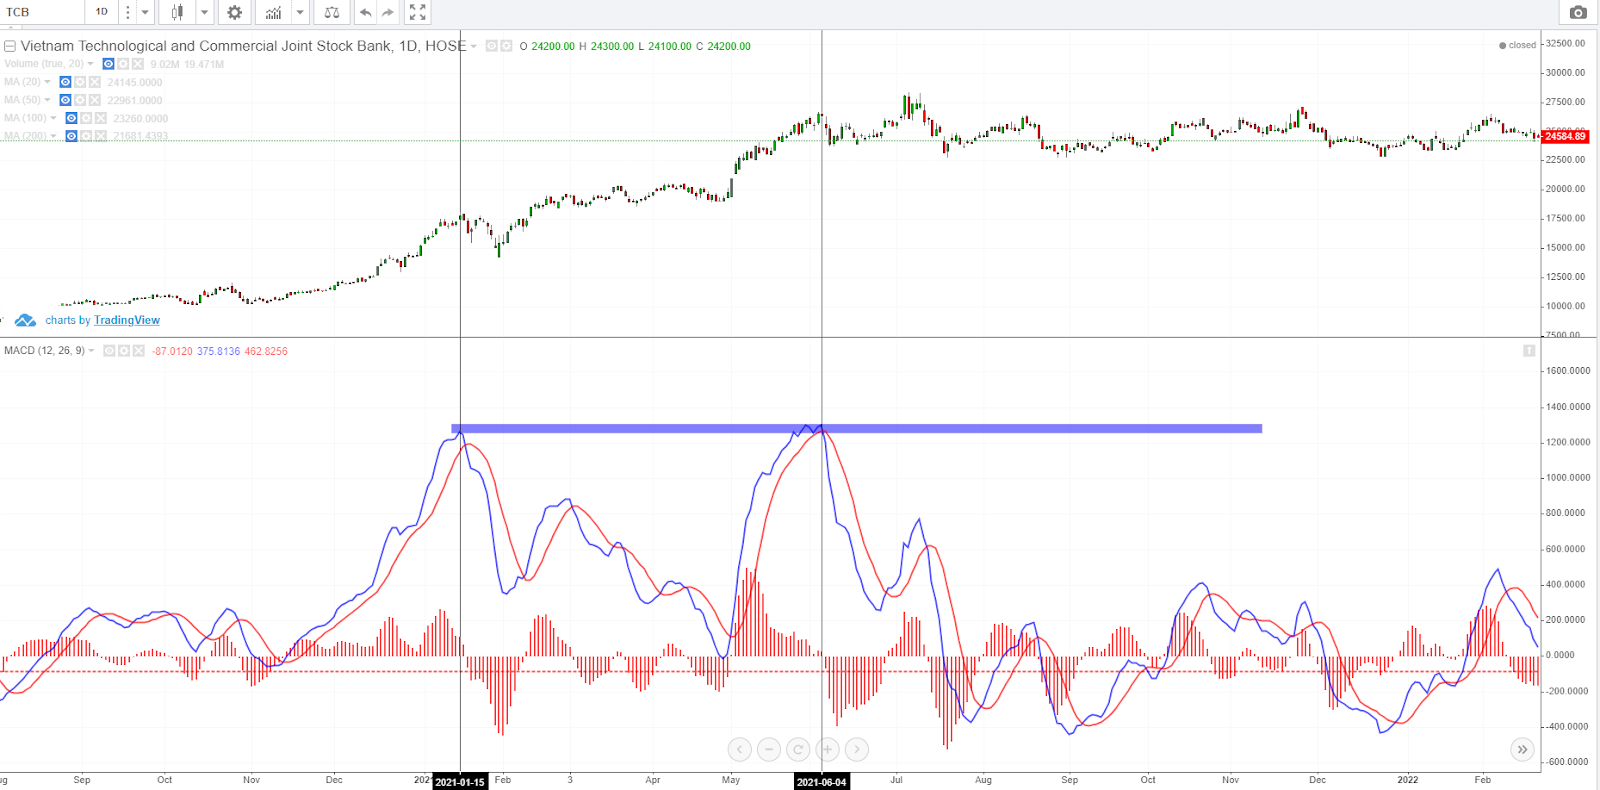Click the 2021-01-15 date marker

460,782
